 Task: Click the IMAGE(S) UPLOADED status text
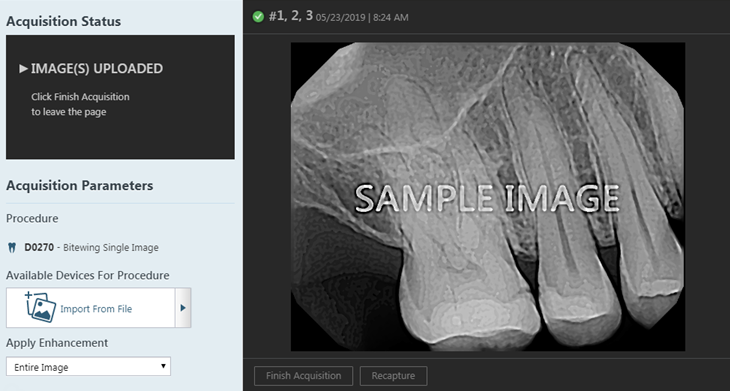pyautogui.click(x=97, y=69)
